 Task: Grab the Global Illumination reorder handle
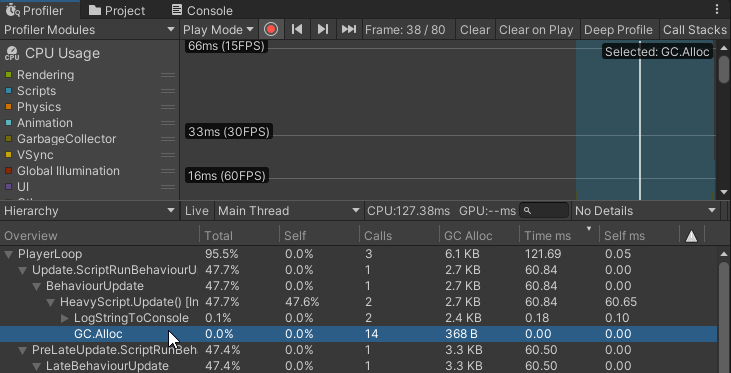click(x=168, y=171)
